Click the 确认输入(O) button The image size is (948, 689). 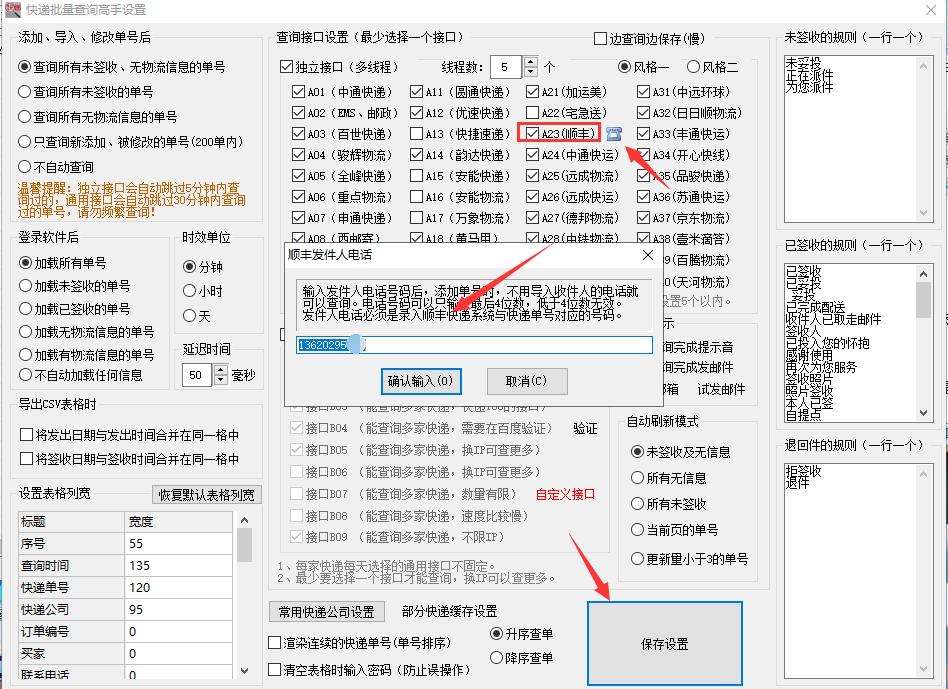[x=420, y=381]
